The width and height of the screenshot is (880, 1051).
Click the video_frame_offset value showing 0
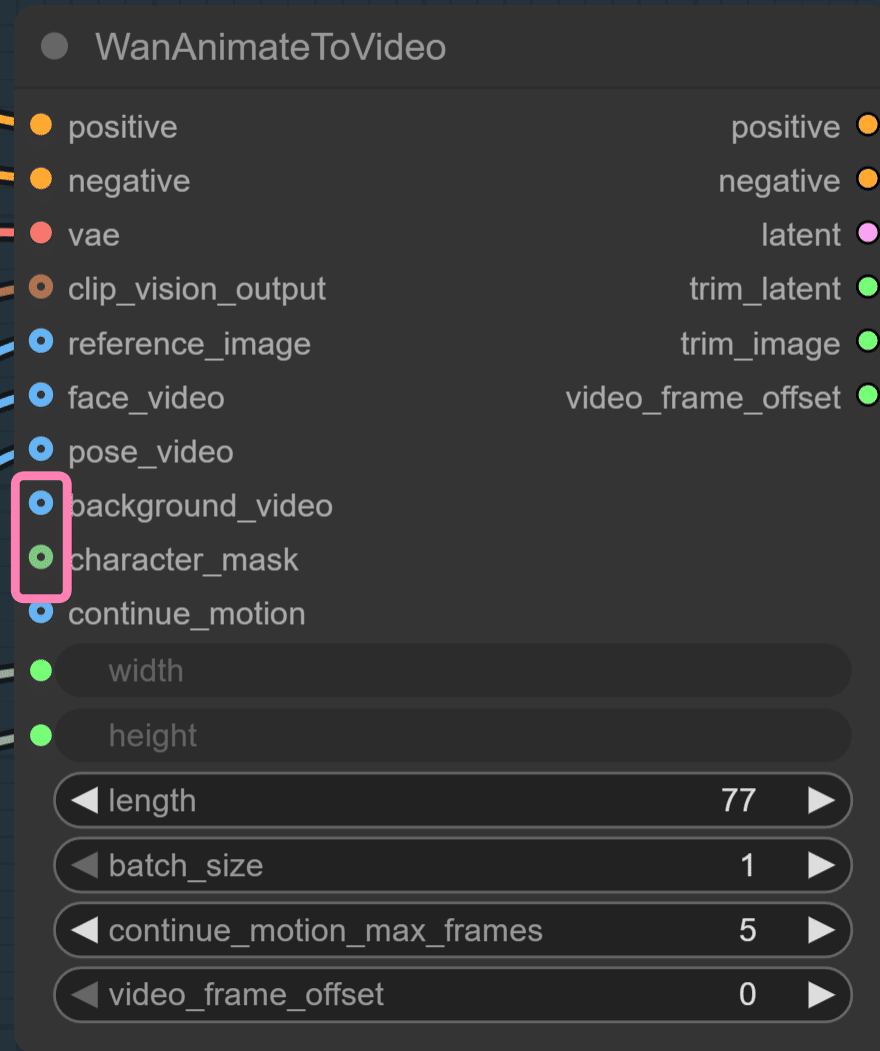click(748, 995)
